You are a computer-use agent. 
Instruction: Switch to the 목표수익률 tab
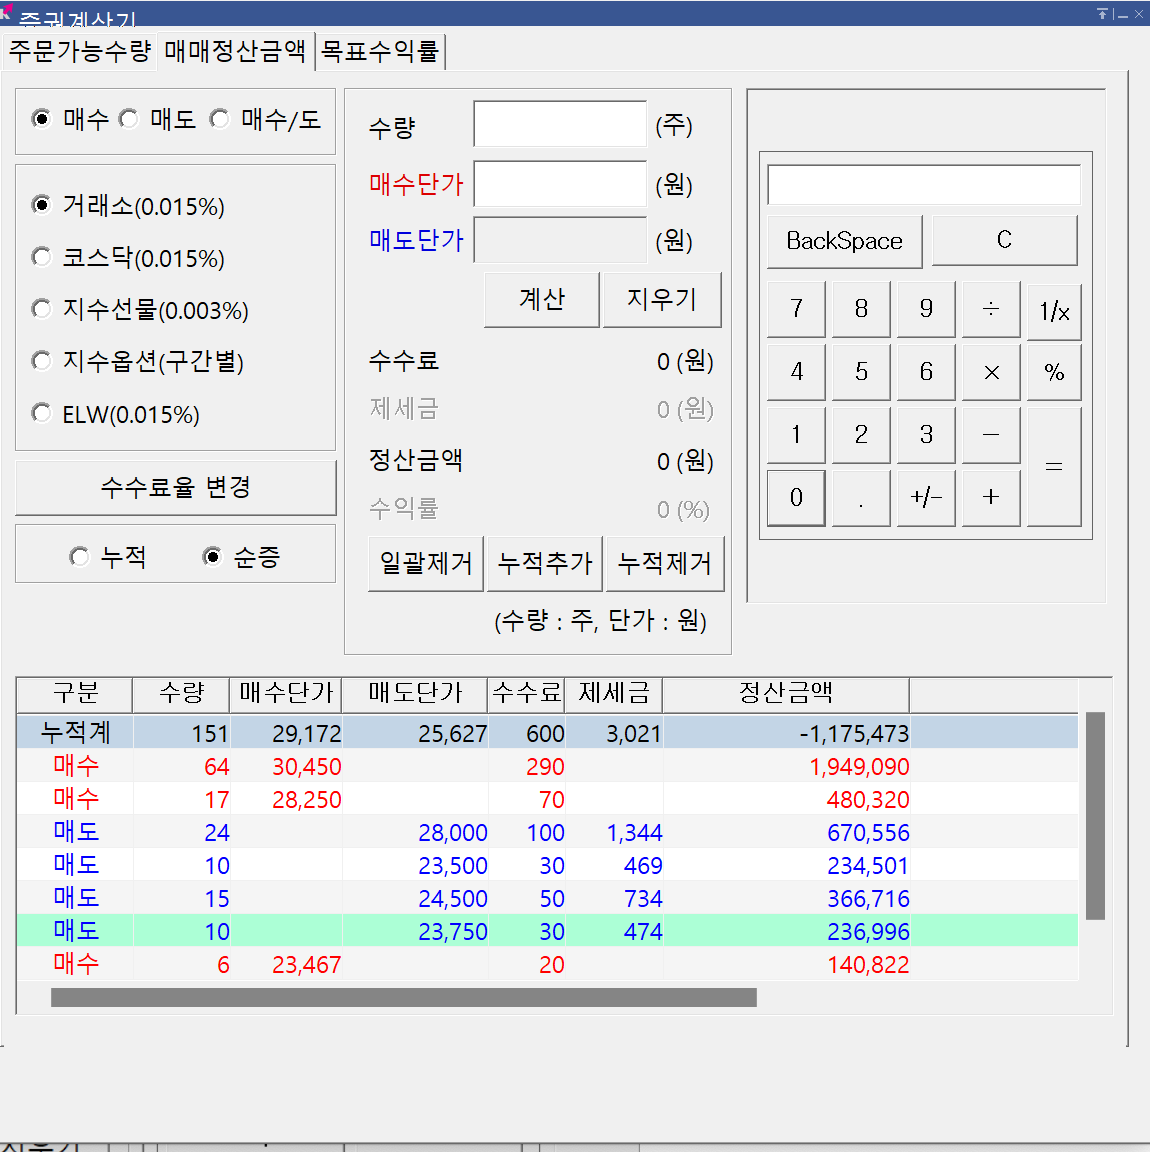click(x=381, y=51)
